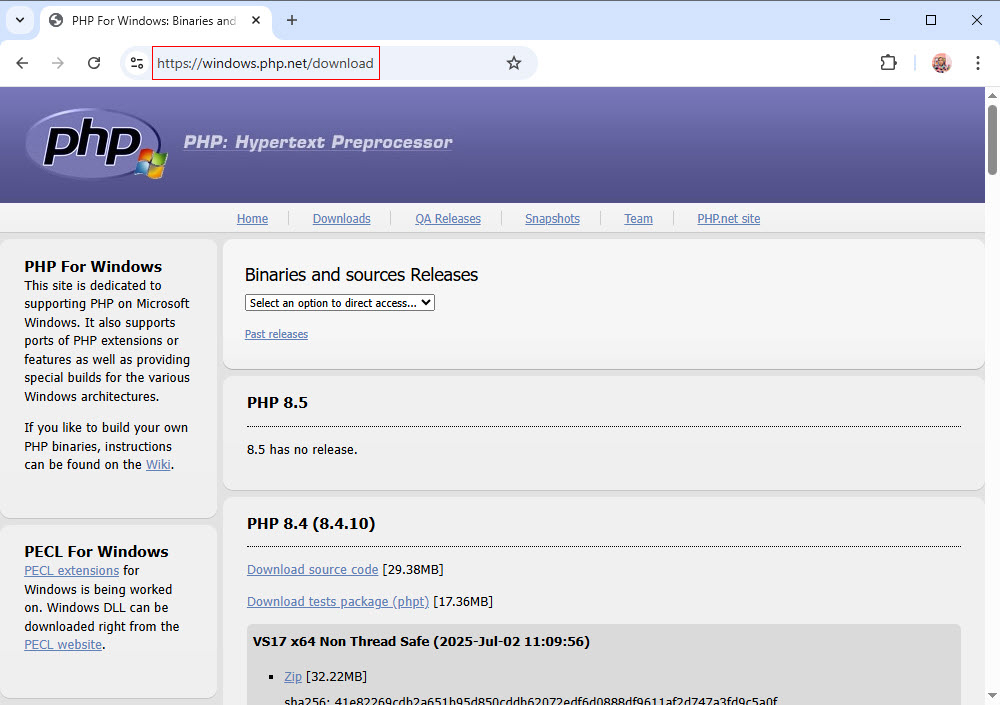This screenshot has width=1000, height=705.
Task: Click inside the address bar URL field
Action: pyautogui.click(x=265, y=62)
